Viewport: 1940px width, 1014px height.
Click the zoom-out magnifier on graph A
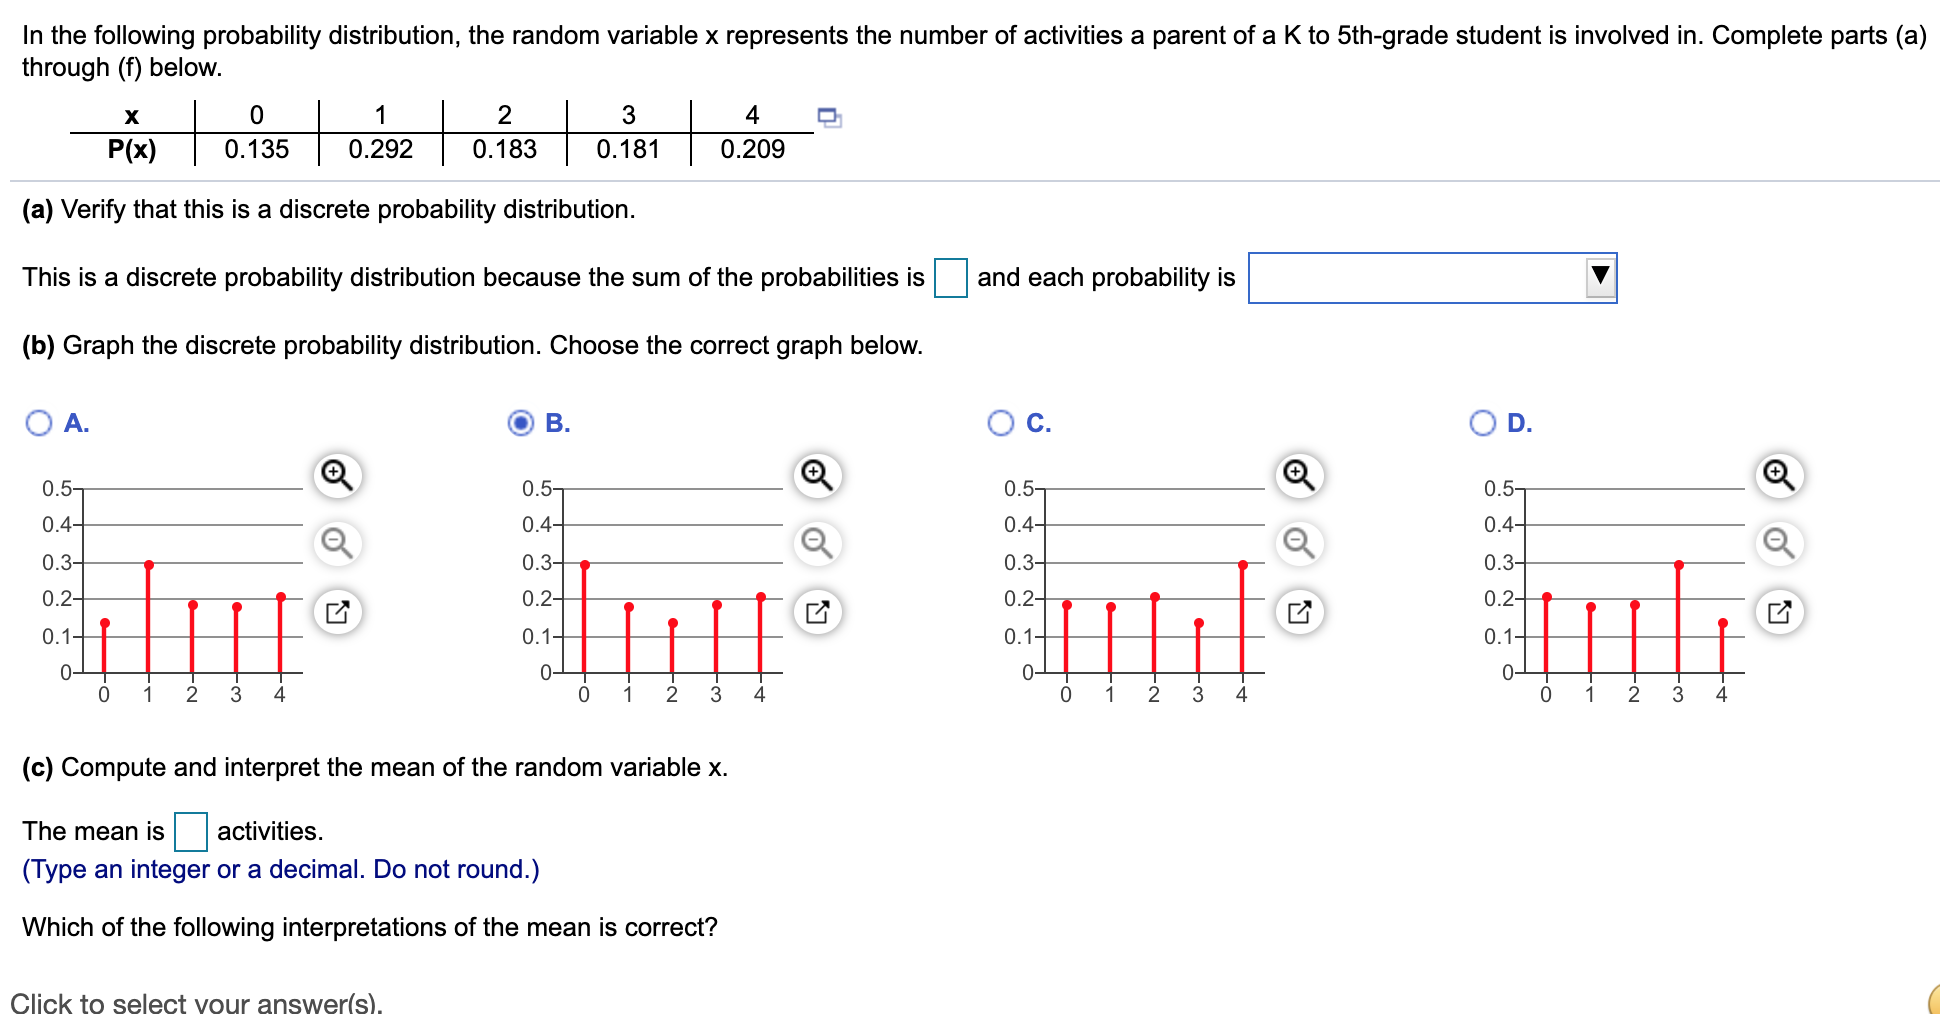pos(337,545)
